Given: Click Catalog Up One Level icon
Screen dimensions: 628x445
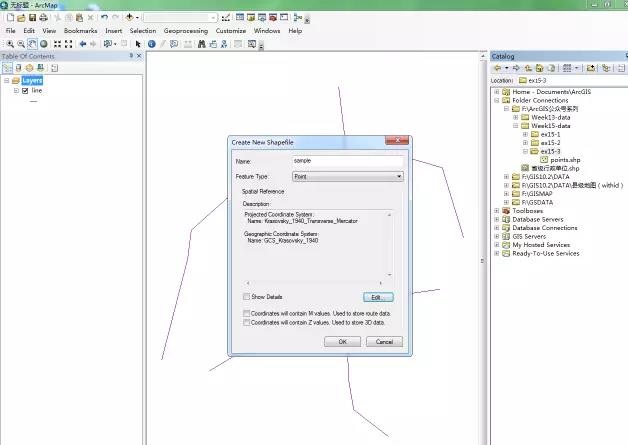Looking at the screenshot, I should coord(528,68).
